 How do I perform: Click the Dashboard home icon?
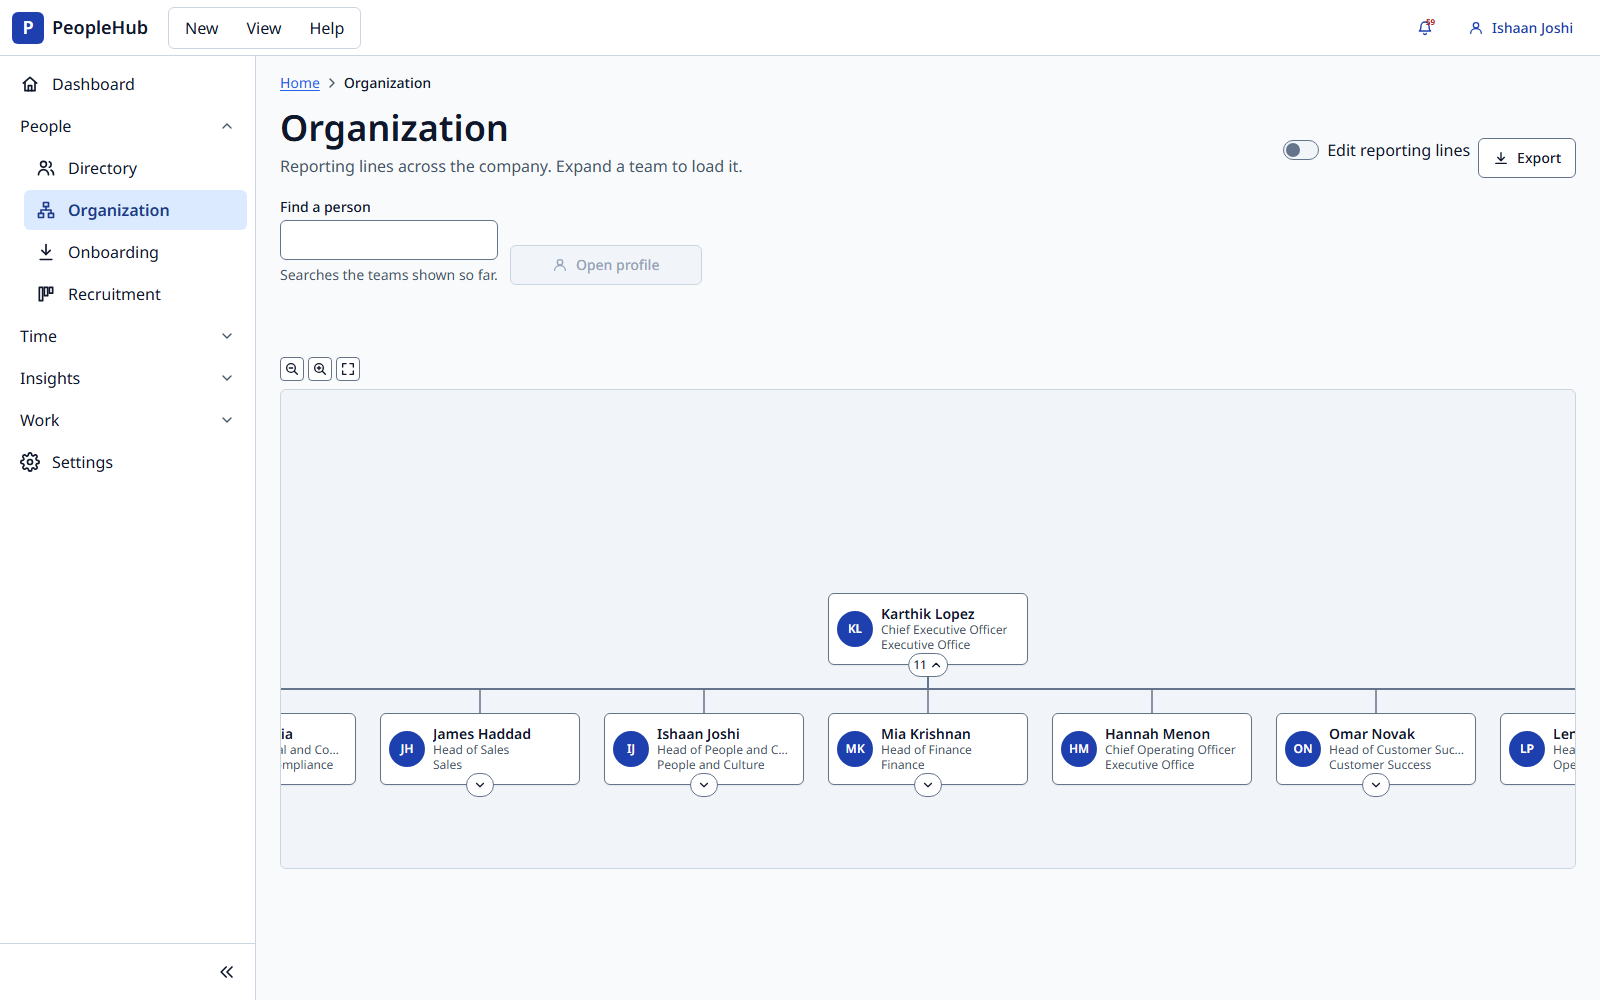tap(30, 84)
